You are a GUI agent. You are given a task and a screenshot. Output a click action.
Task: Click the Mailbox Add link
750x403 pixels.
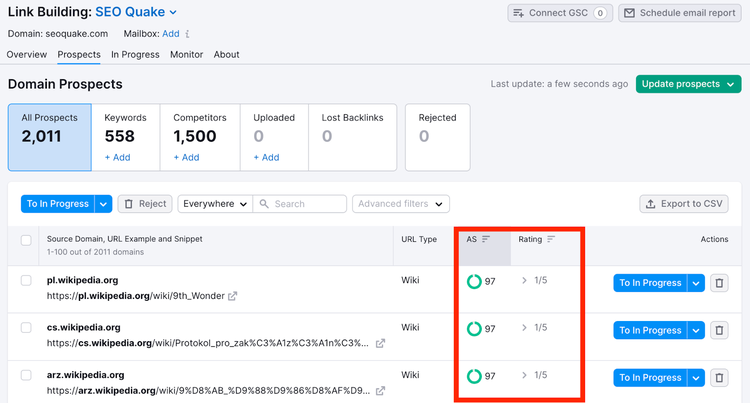[x=171, y=34]
